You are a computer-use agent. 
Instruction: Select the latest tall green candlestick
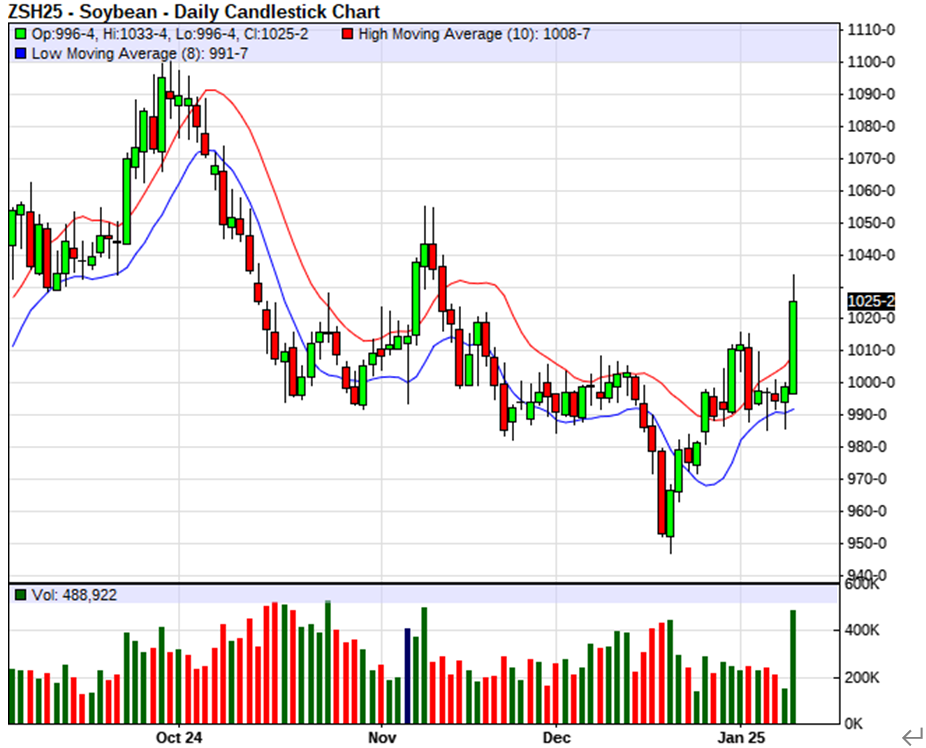point(793,347)
